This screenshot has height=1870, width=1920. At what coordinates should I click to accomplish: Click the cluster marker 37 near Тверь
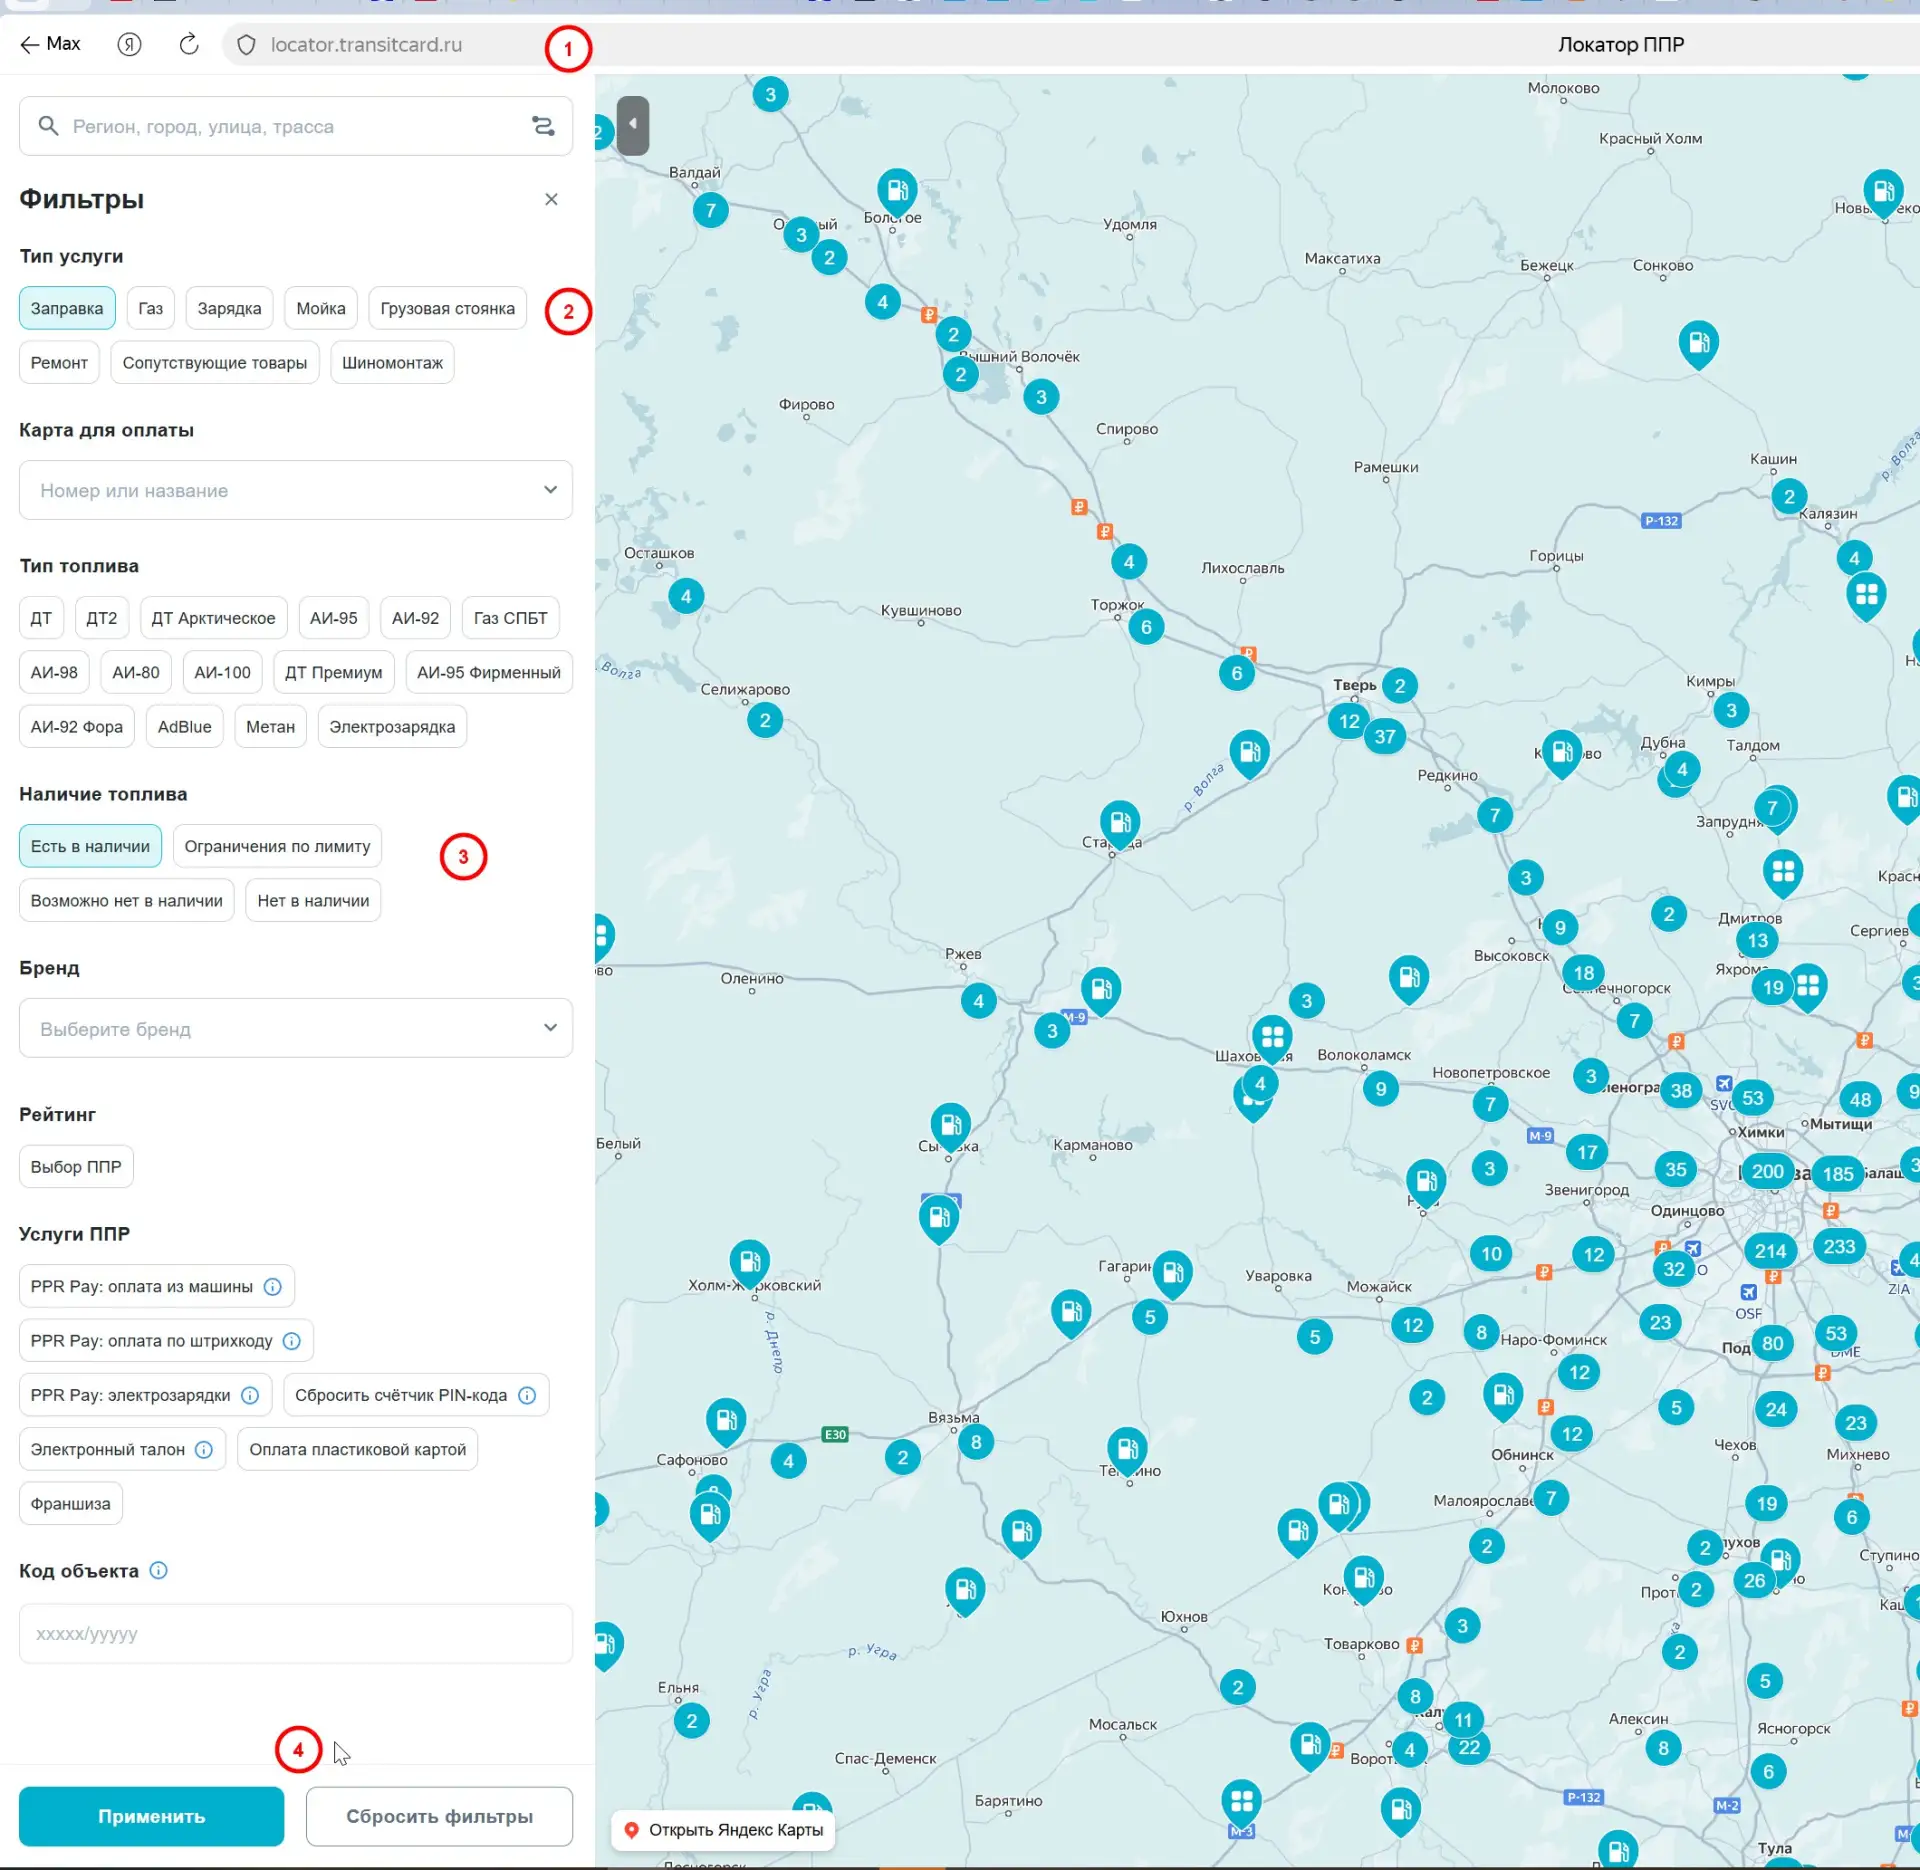1385,737
